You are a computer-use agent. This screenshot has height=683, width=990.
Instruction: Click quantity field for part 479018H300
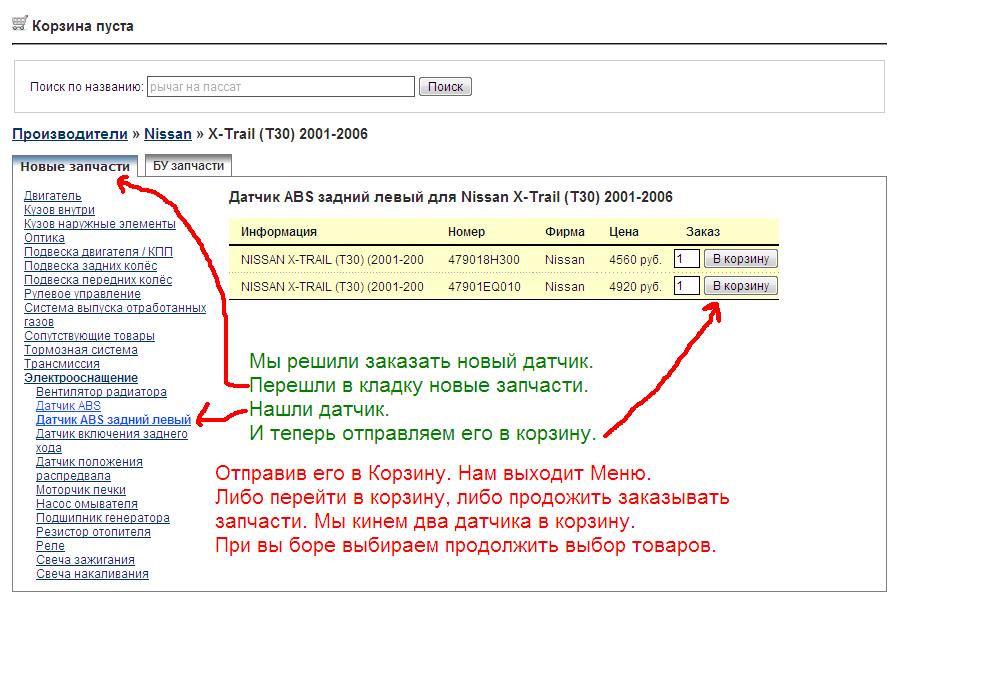[x=686, y=259]
